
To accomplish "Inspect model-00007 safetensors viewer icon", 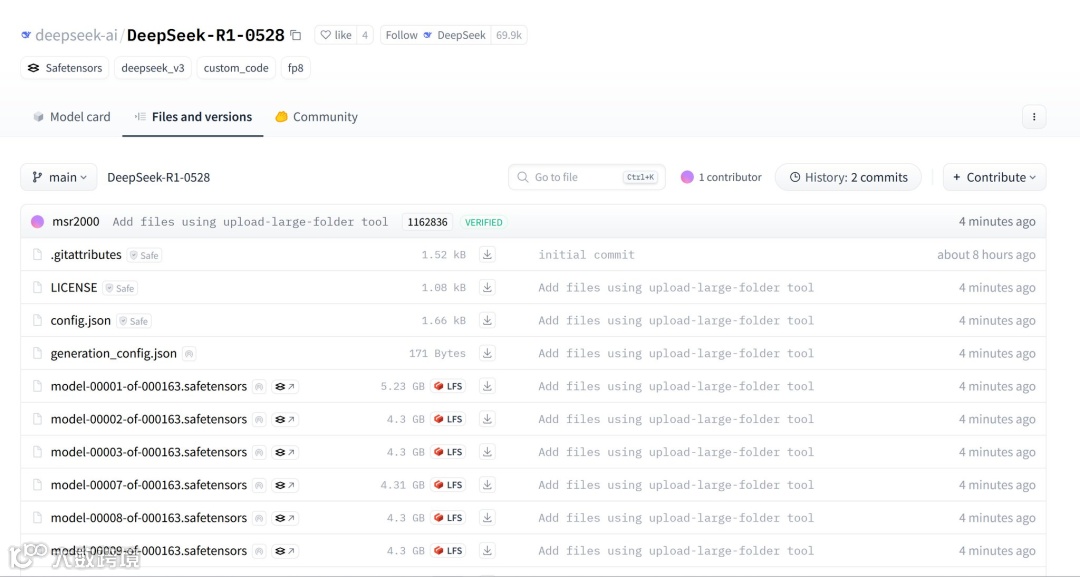I will click(x=284, y=485).
